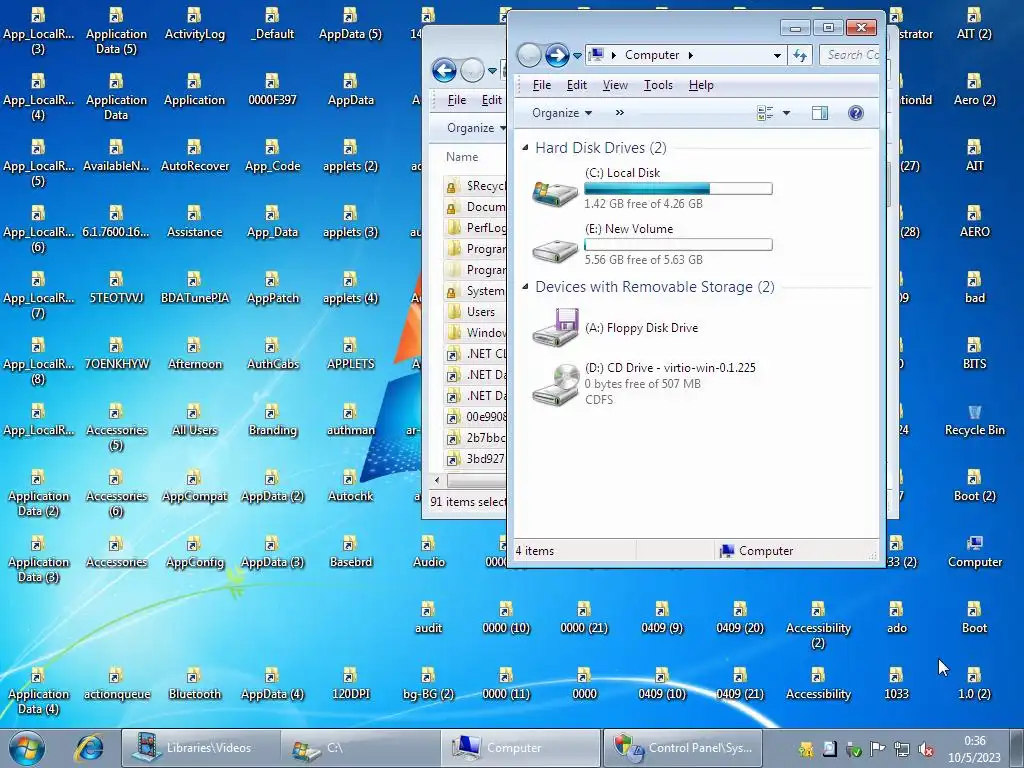This screenshot has height=768, width=1024.
Task: Click the arrow after Computer in breadcrumb
Action: coord(690,56)
